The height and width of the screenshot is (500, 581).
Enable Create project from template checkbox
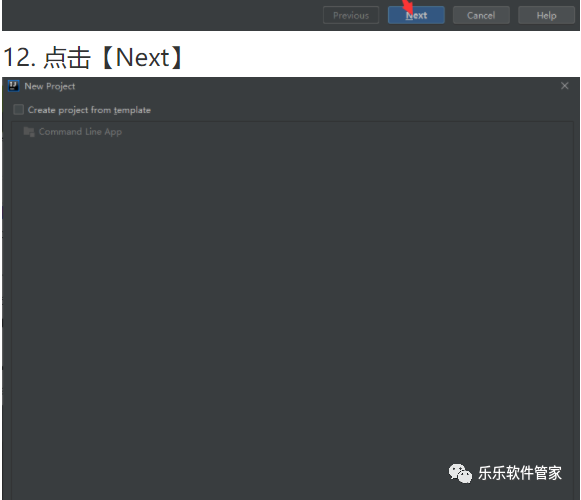(19, 110)
